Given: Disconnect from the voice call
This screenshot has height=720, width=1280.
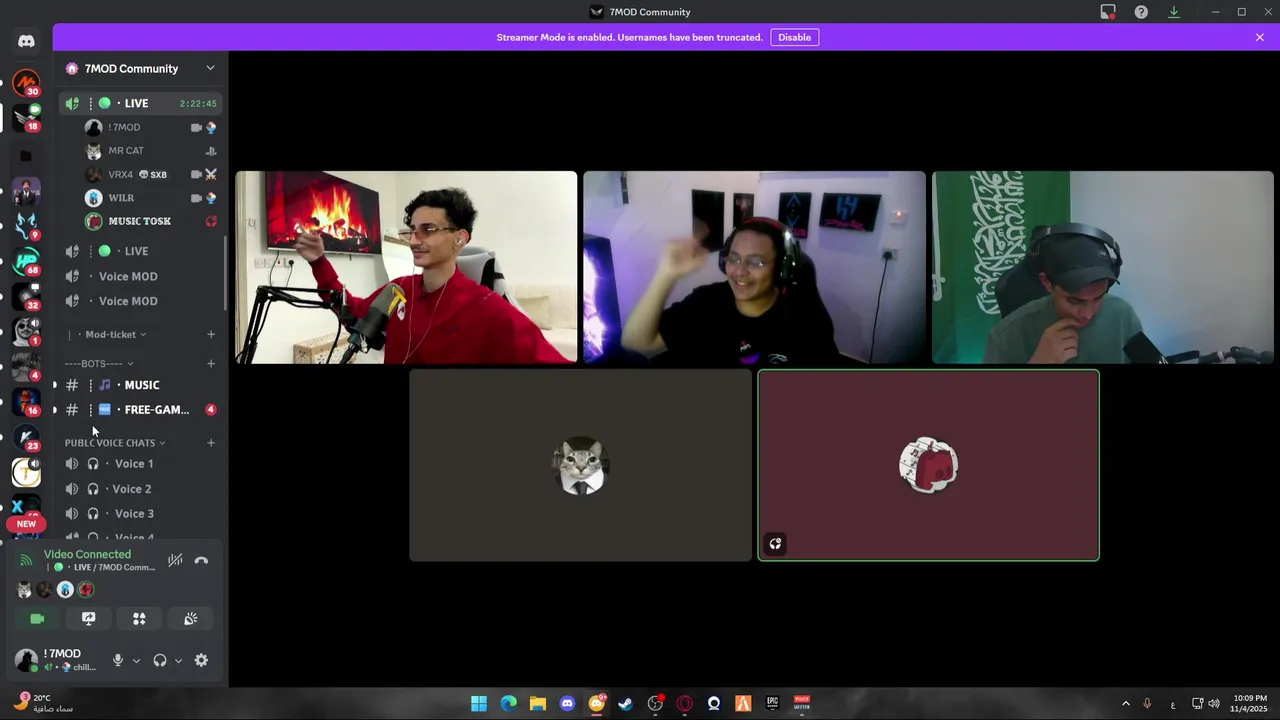Looking at the screenshot, I should pos(201,560).
